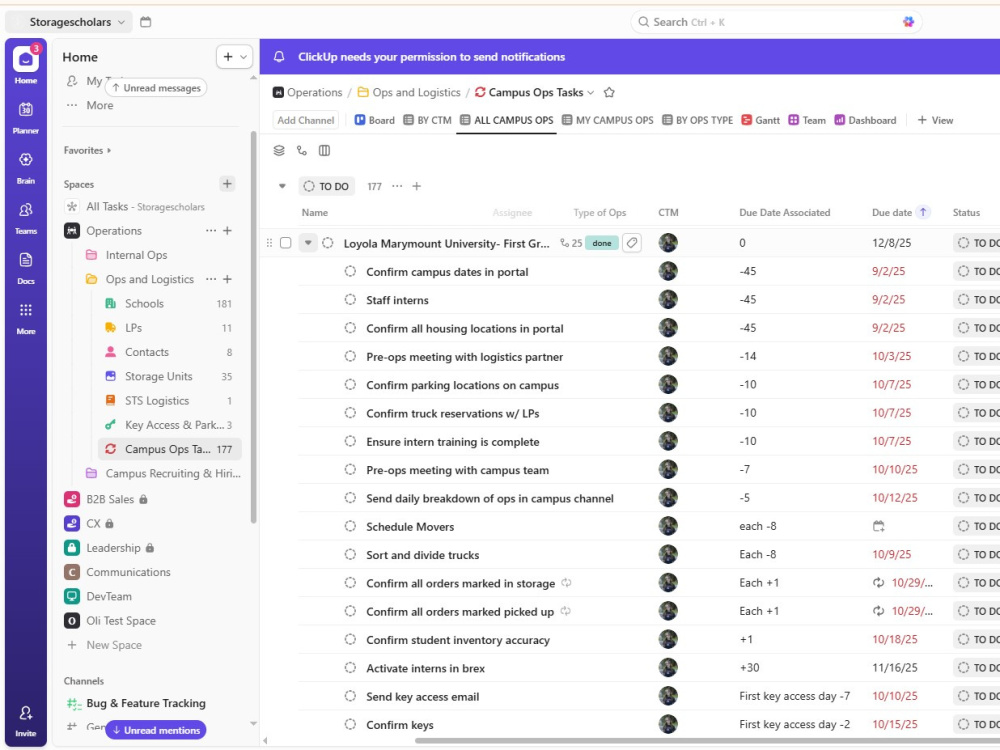Click the Unread mentions pill button
Image resolution: width=1000 pixels, height=750 pixels.
coord(156,730)
